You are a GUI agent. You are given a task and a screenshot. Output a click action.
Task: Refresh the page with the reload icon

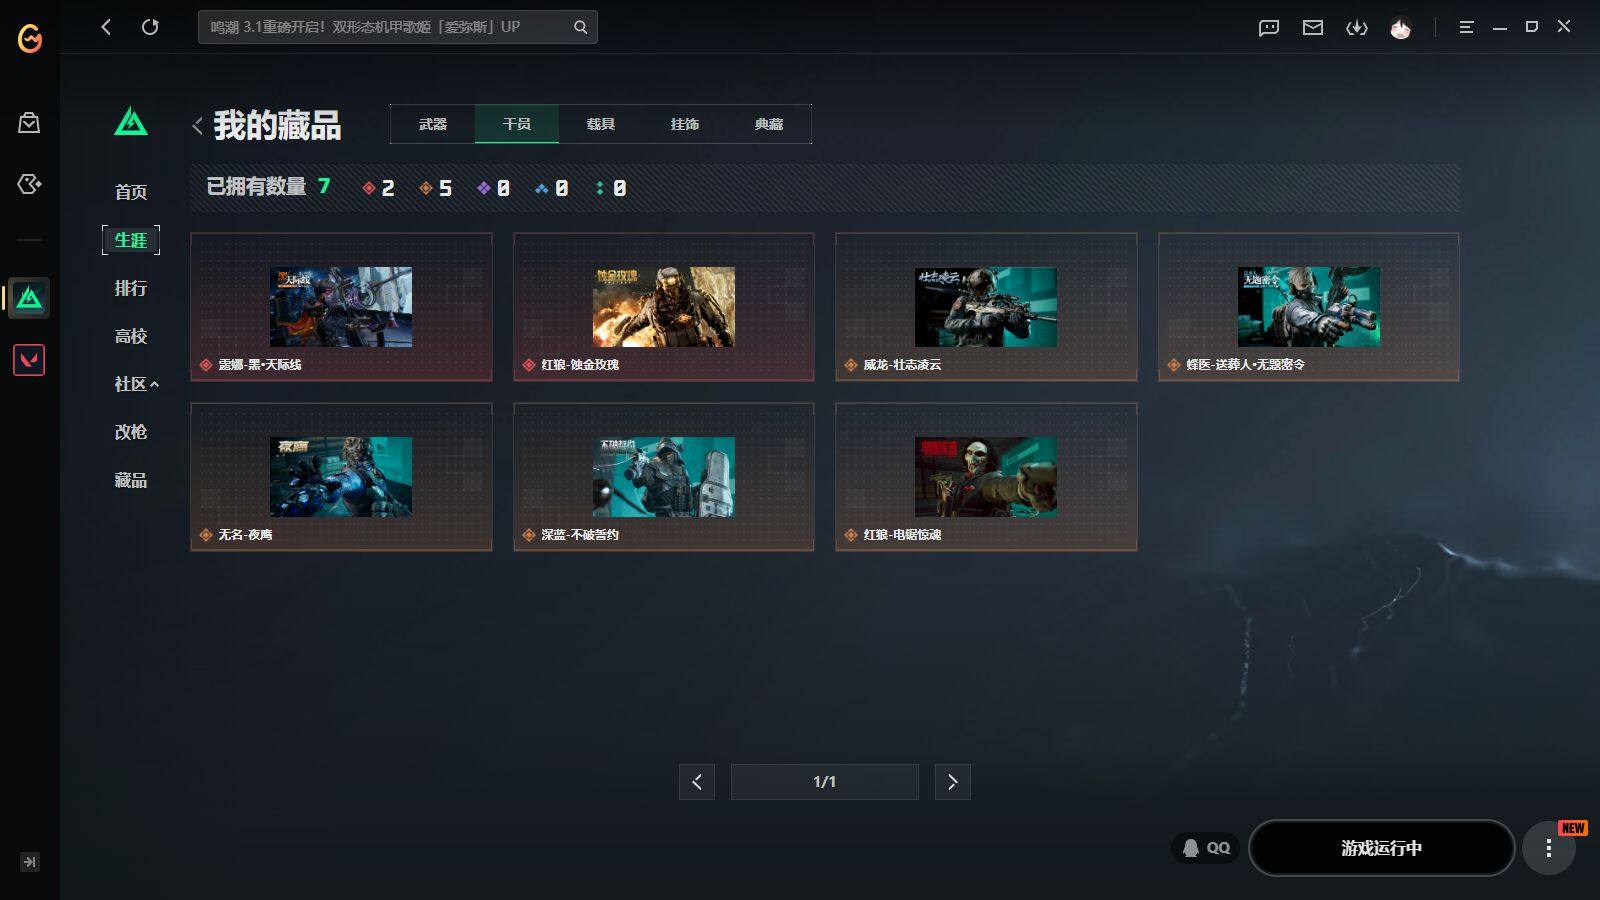point(150,27)
